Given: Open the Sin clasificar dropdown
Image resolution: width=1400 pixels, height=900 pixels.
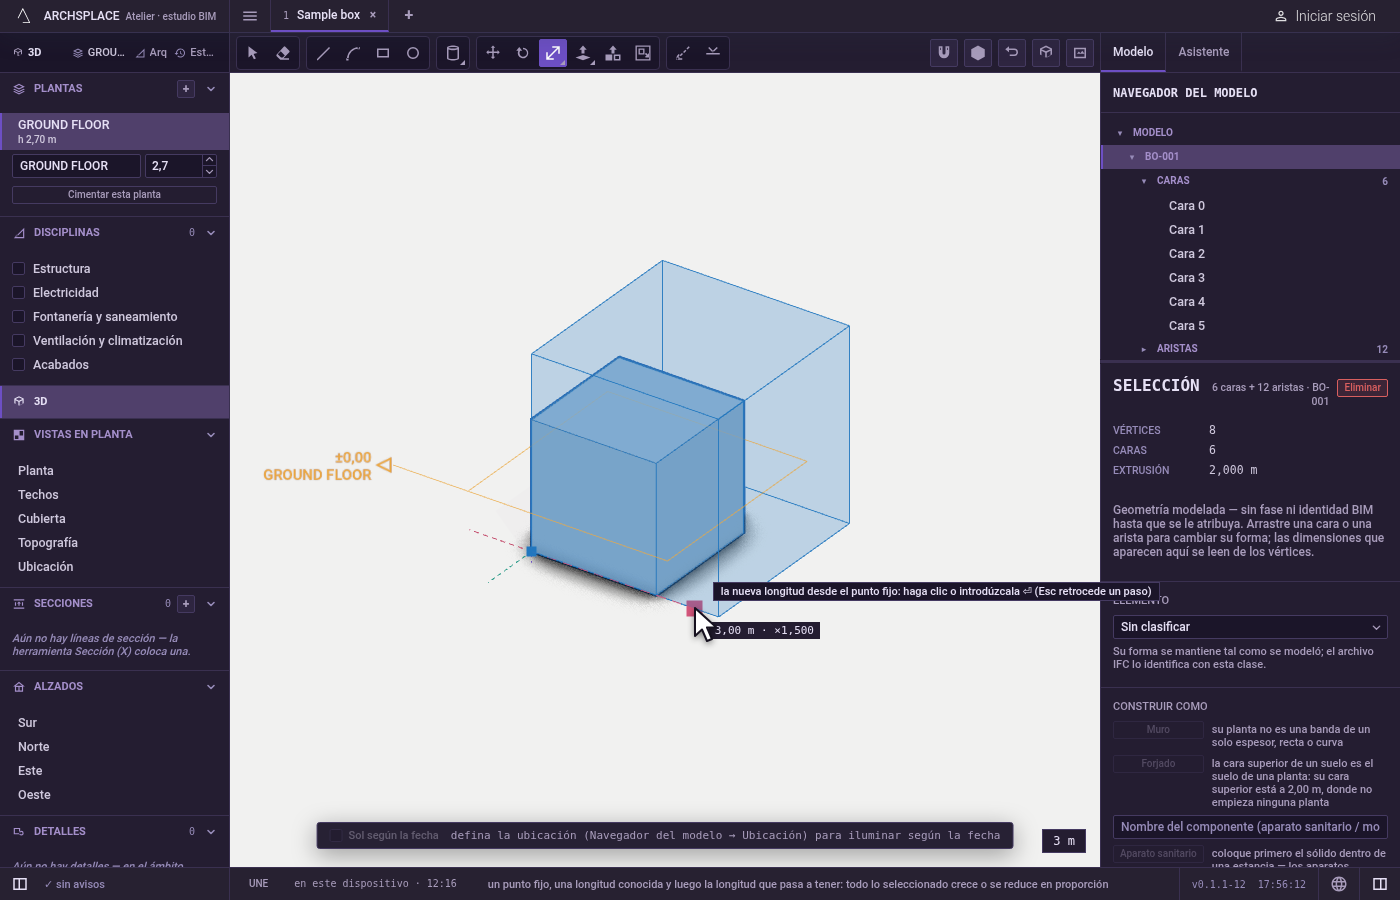Looking at the screenshot, I should 1250,627.
